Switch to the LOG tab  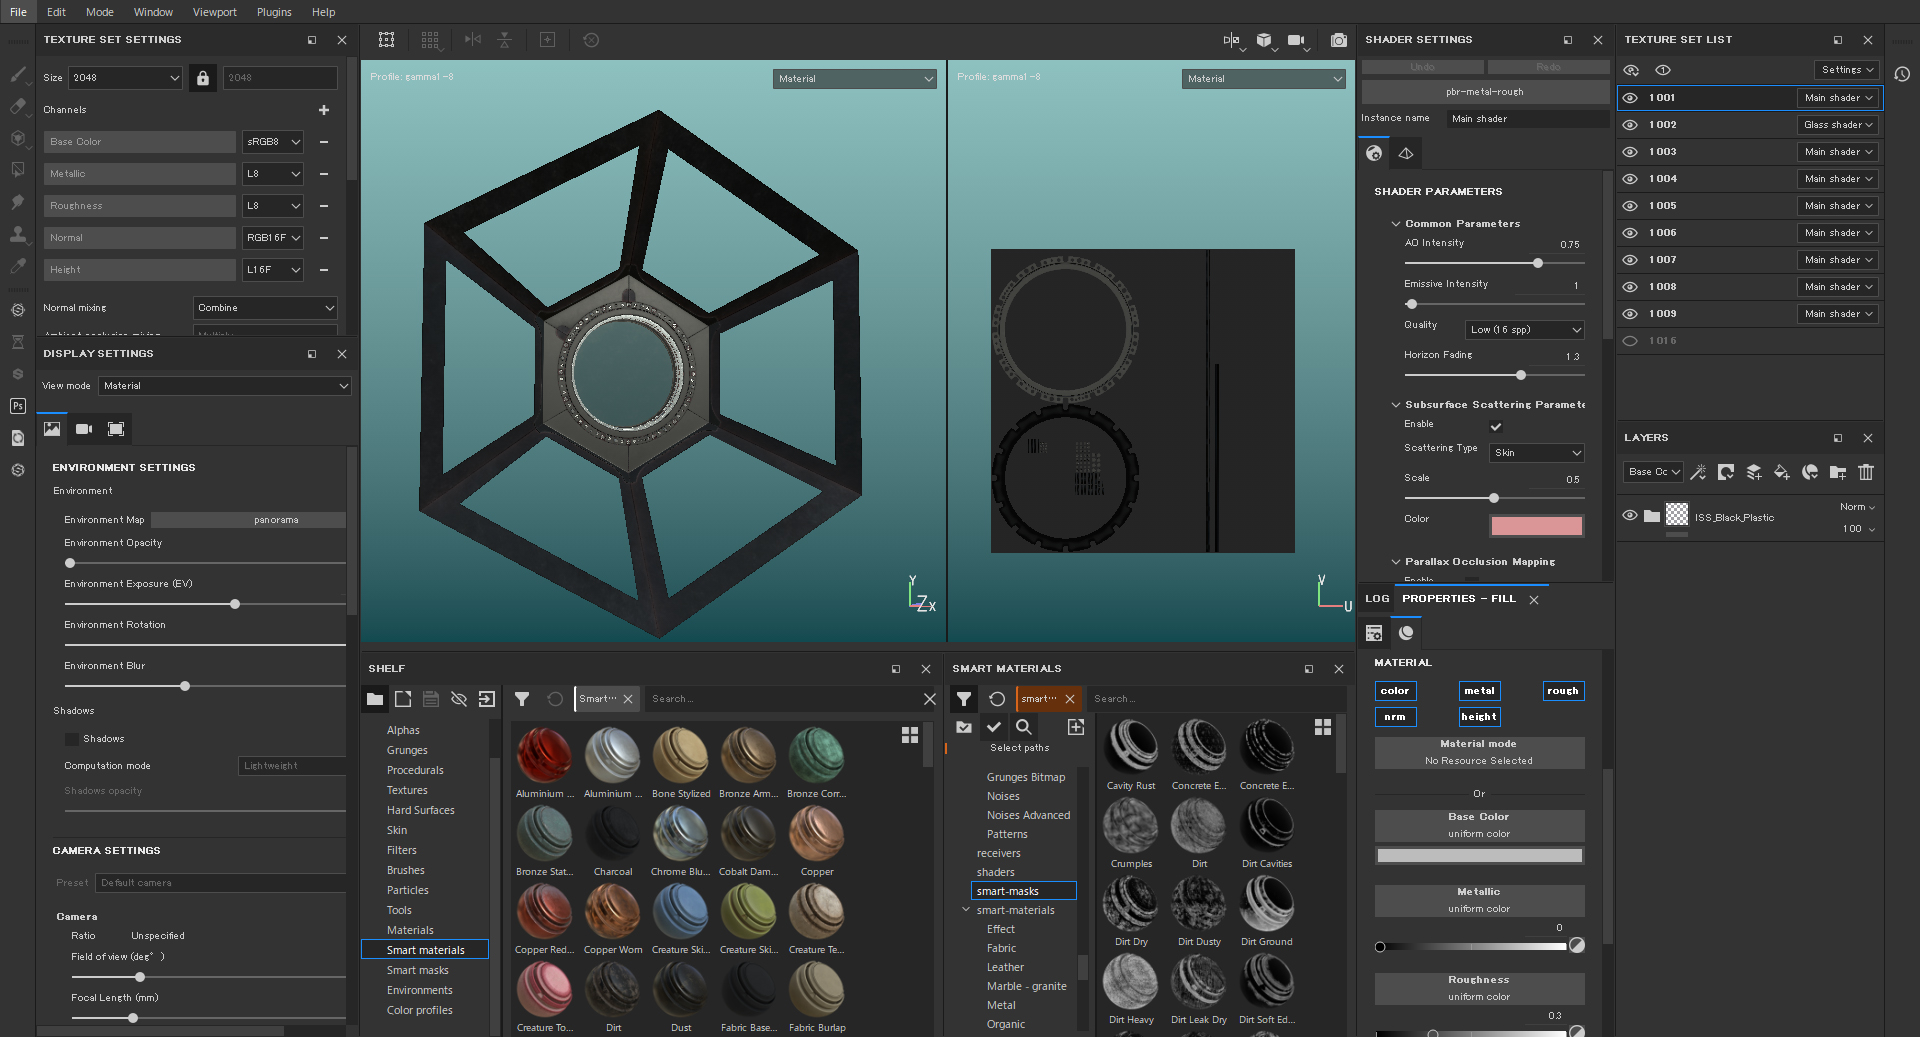pos(1377,599)
